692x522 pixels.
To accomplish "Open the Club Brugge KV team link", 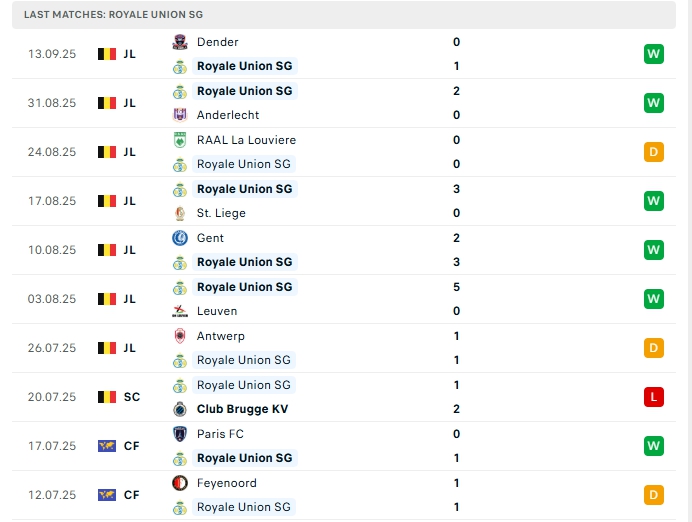I will (x=242, y=409).
